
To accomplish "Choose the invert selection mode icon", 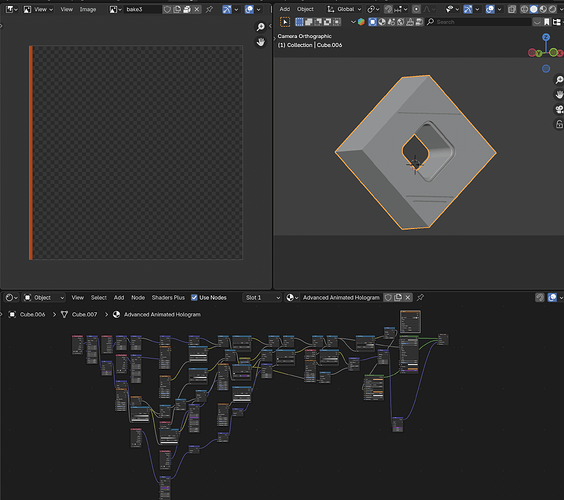I will click(327, 22).
